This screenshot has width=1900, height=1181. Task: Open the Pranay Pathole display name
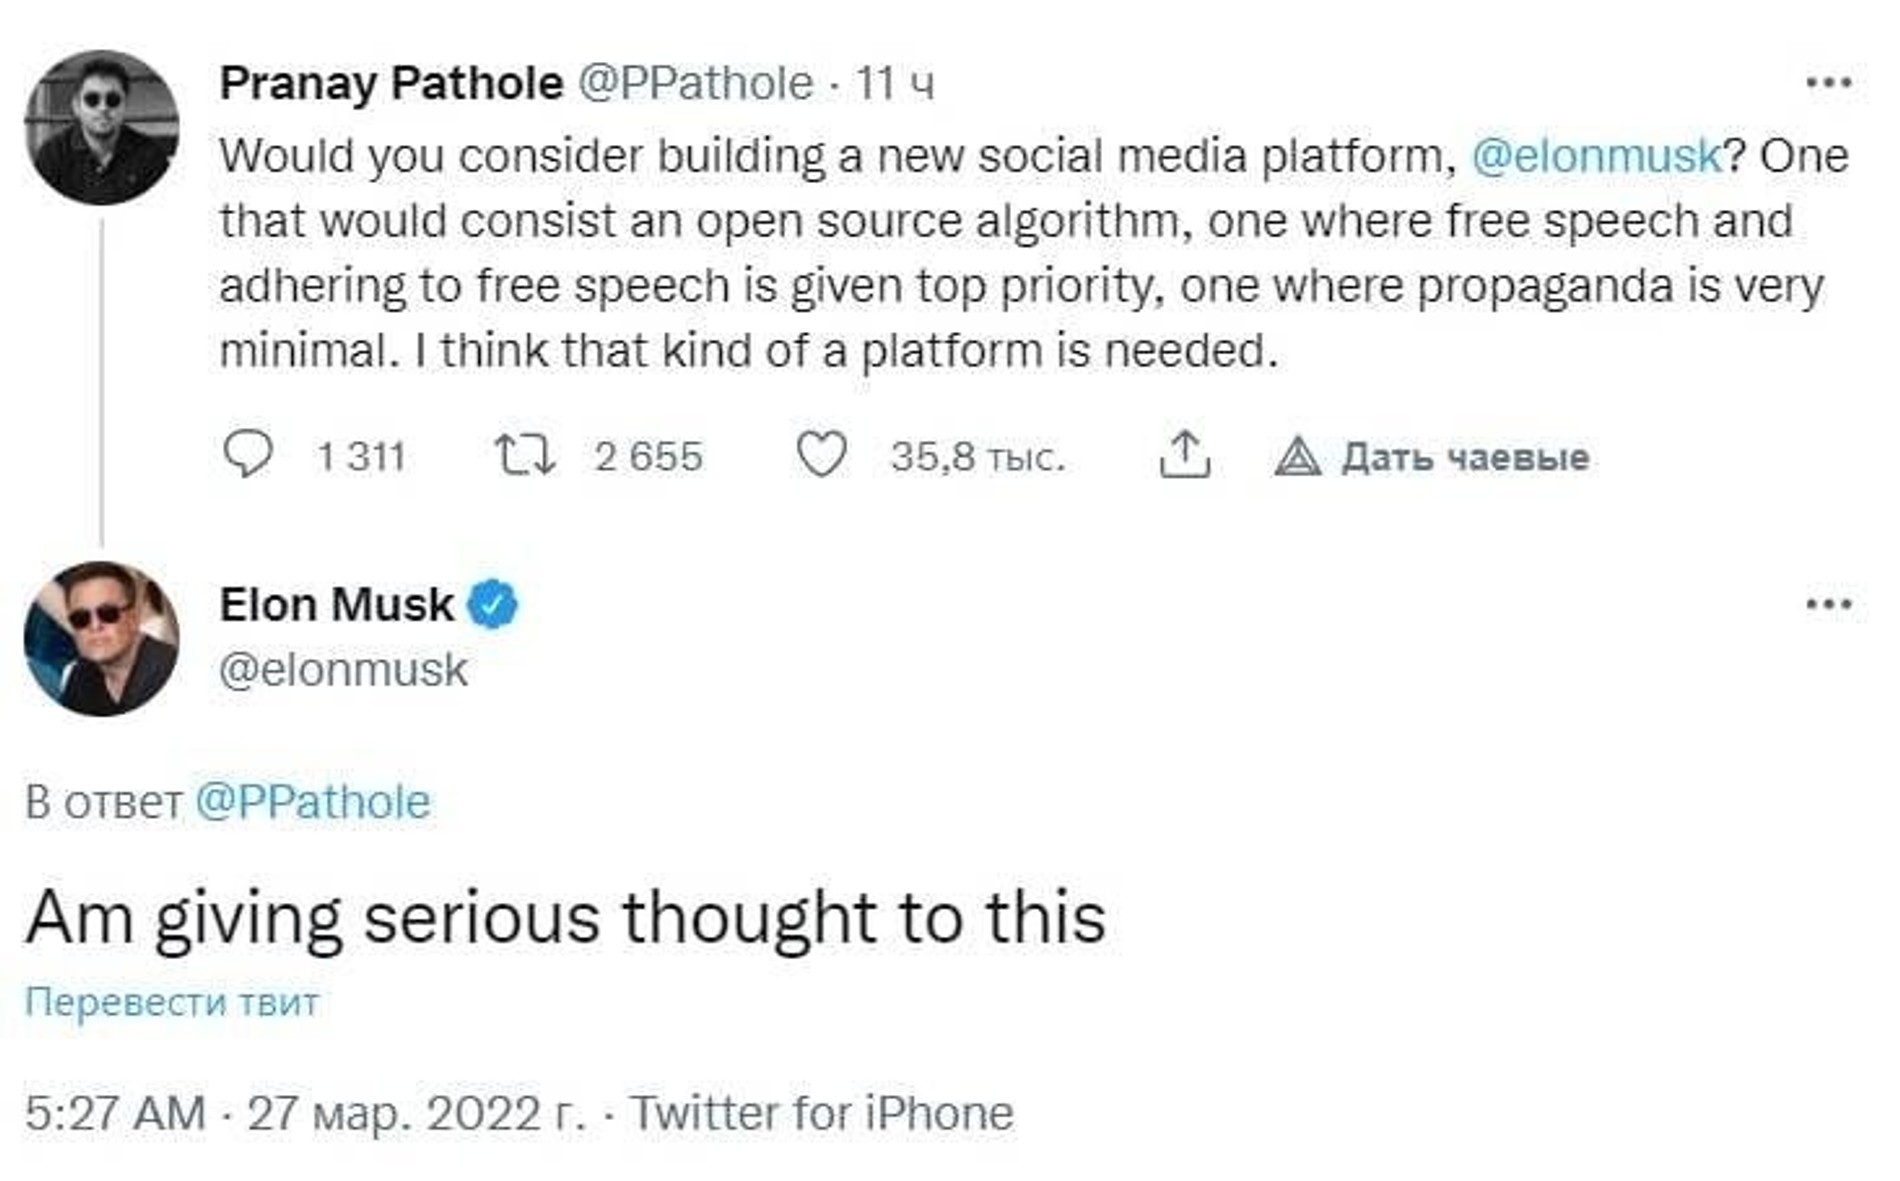point(391,83)
